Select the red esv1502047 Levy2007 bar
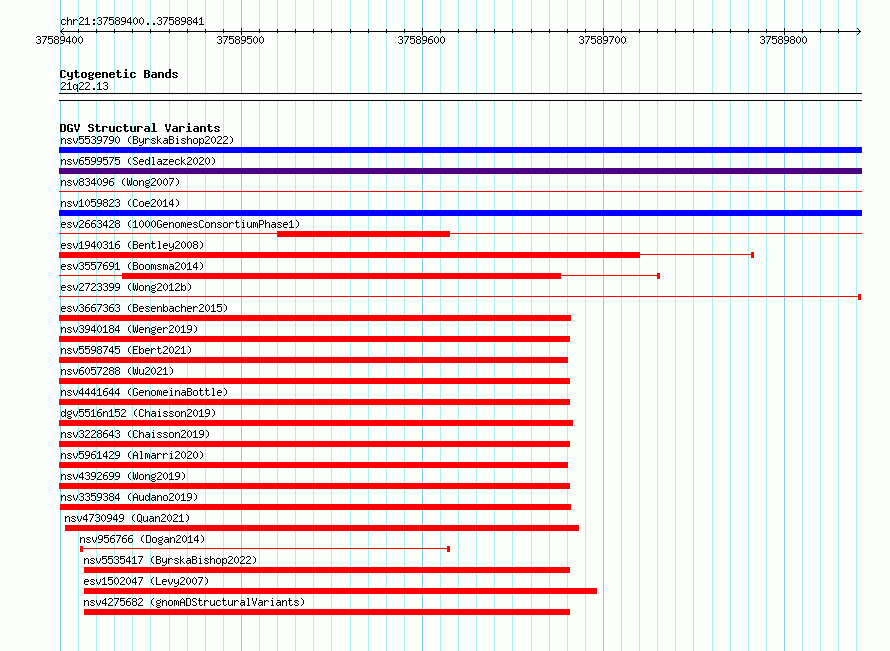 coord(341,591)
